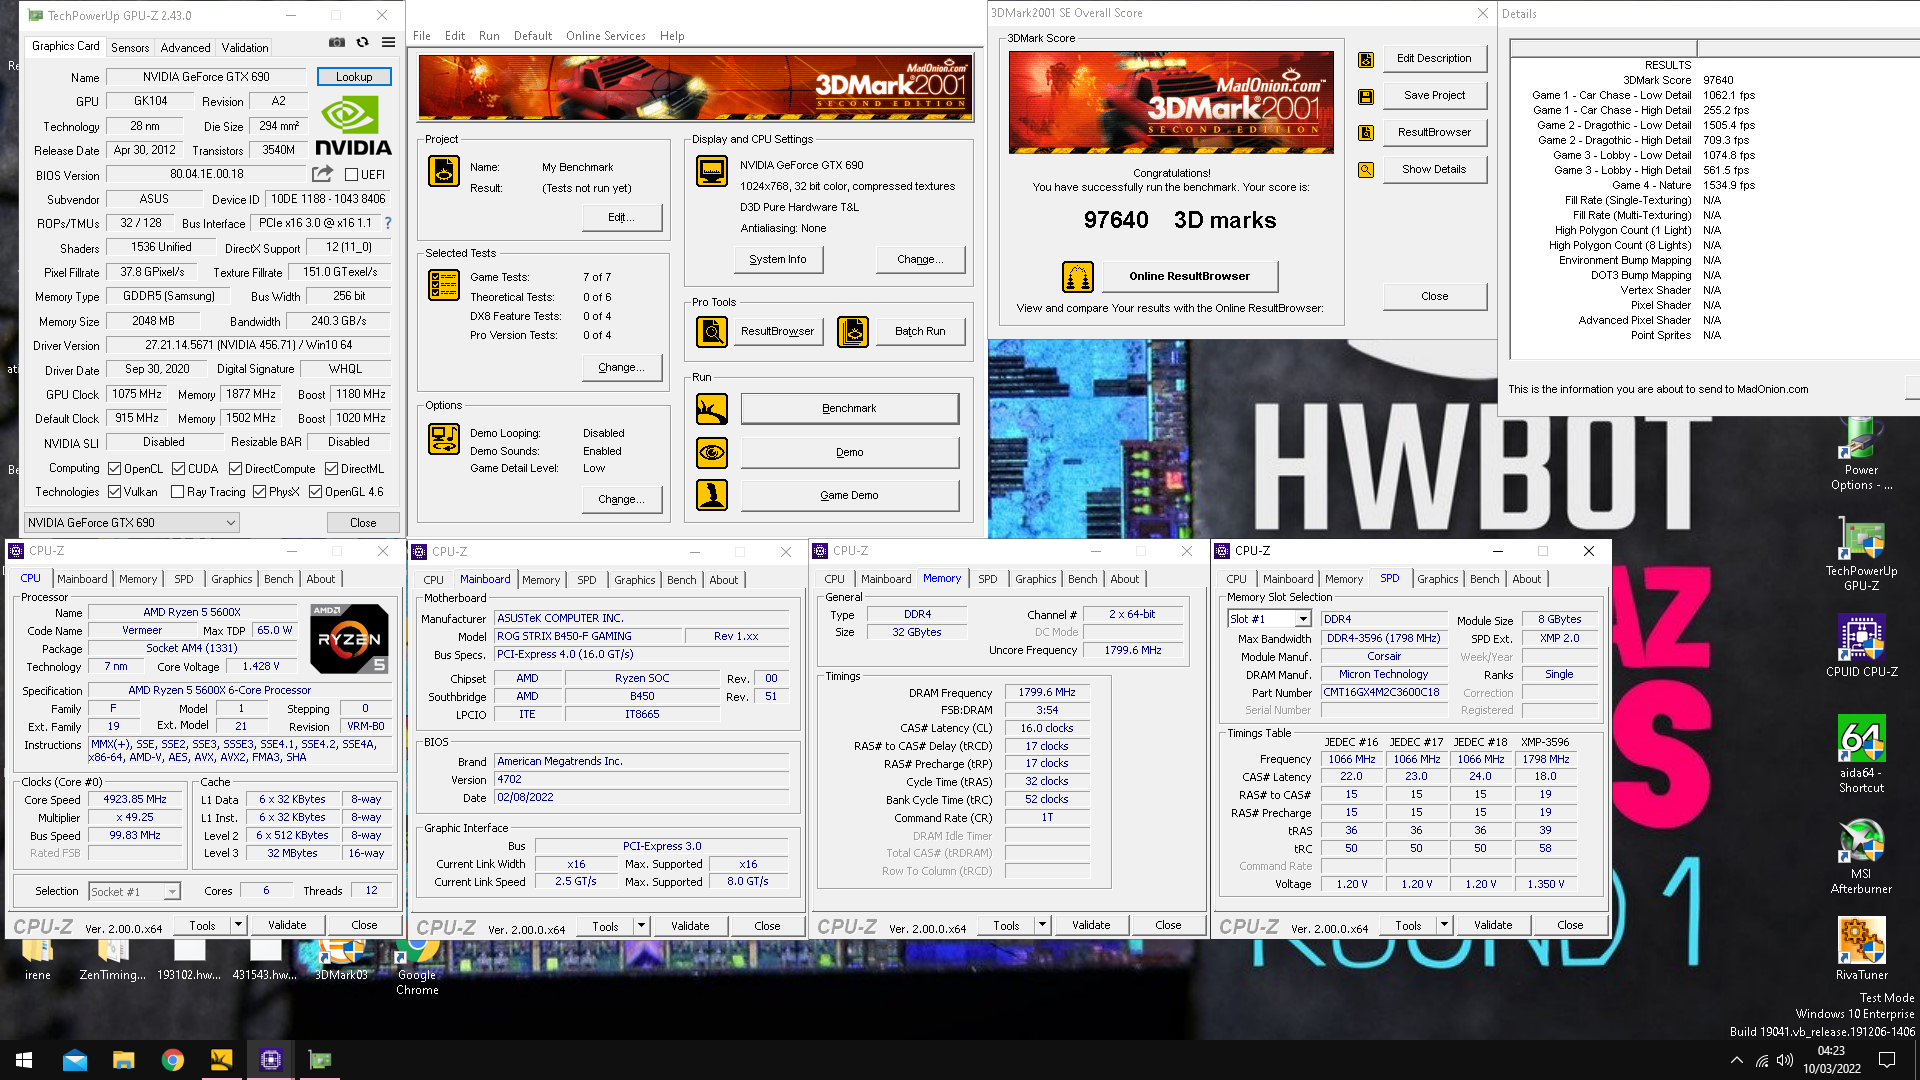Switch to the Advanced tab in GPU-Z

[186, 48]
